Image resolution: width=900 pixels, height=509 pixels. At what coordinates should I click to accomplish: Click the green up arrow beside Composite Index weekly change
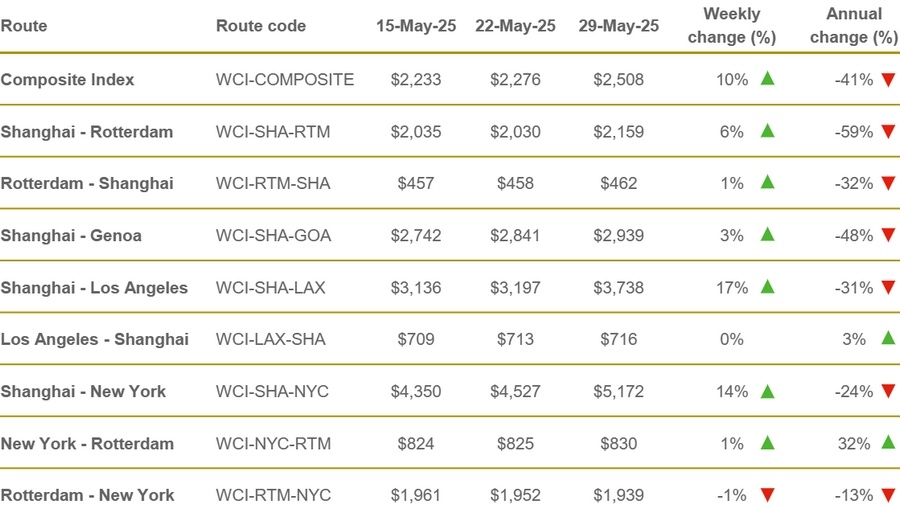point(767,79)
